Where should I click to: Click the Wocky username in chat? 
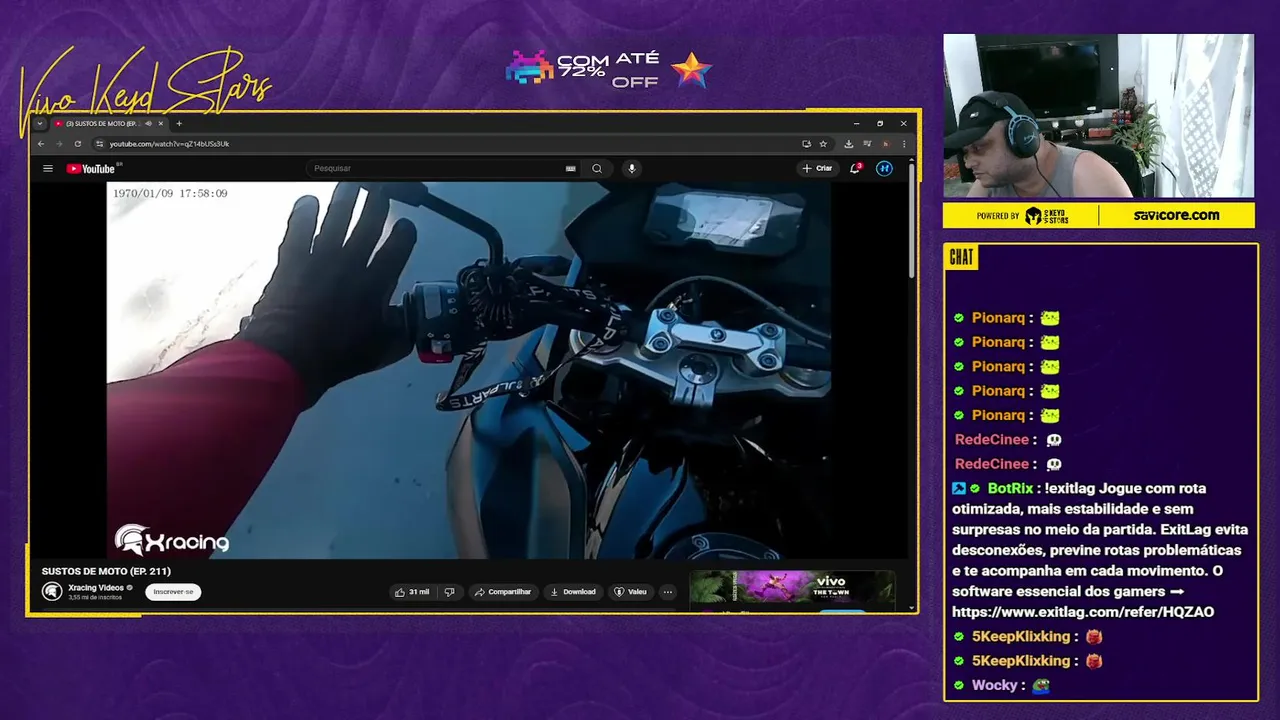click(994, 686)
